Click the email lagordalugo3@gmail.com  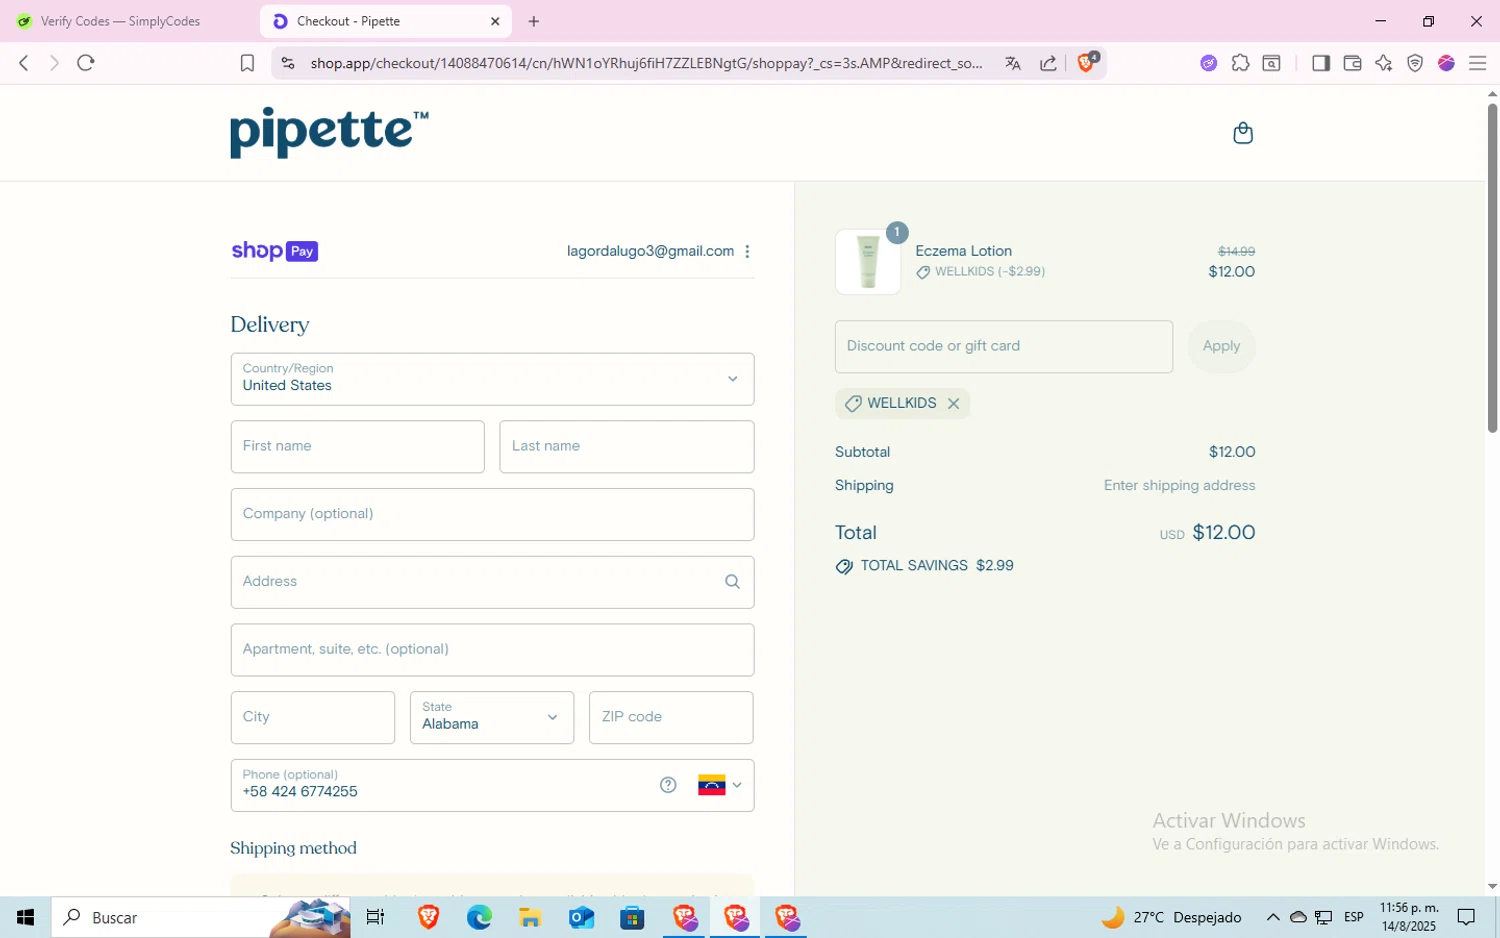[650, 251]
